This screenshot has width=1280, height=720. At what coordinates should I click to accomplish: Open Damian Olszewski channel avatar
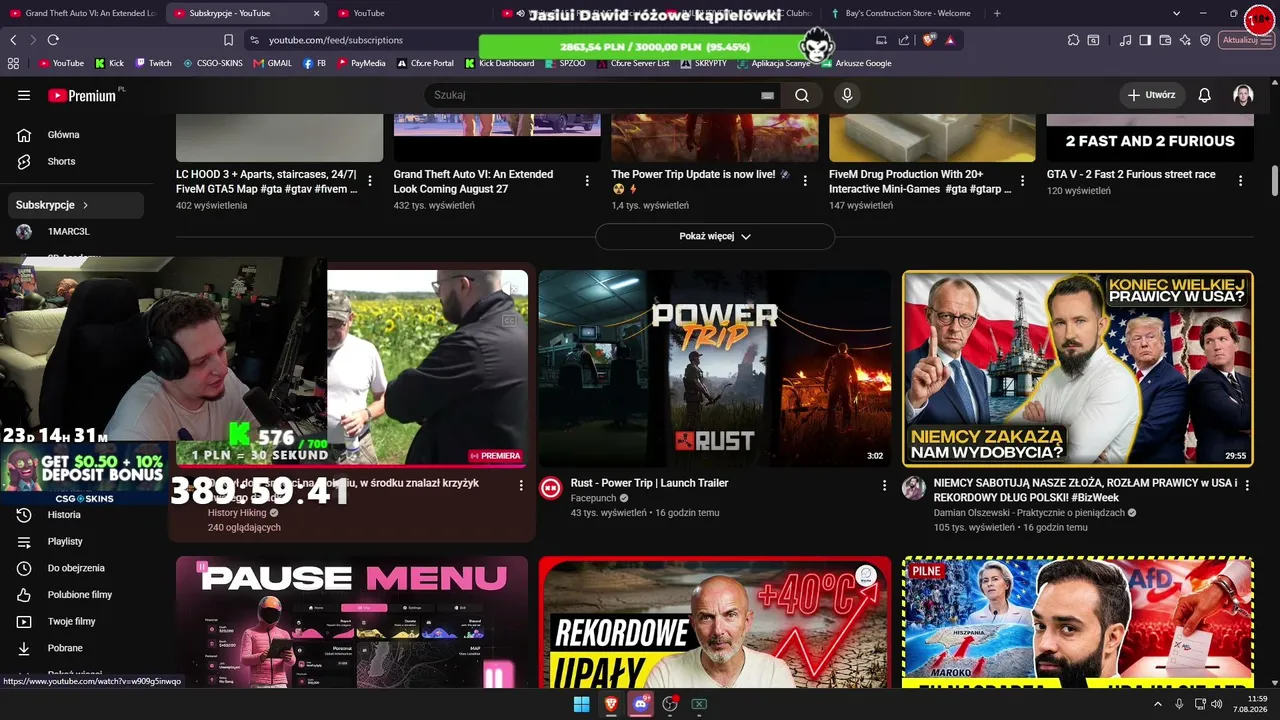pyautogui.click(x=914, y=488)
